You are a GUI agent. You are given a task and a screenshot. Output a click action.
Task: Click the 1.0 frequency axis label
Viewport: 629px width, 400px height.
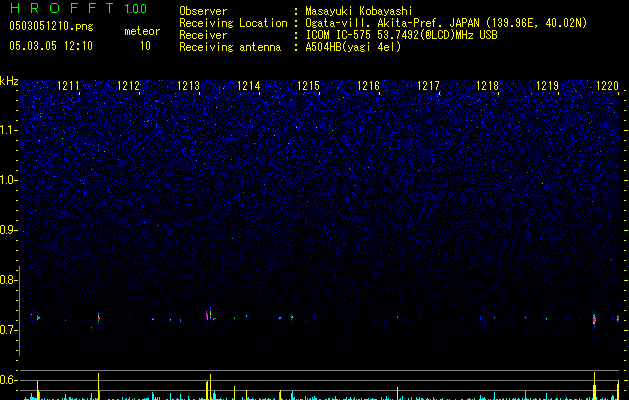[x=9, y=180]
